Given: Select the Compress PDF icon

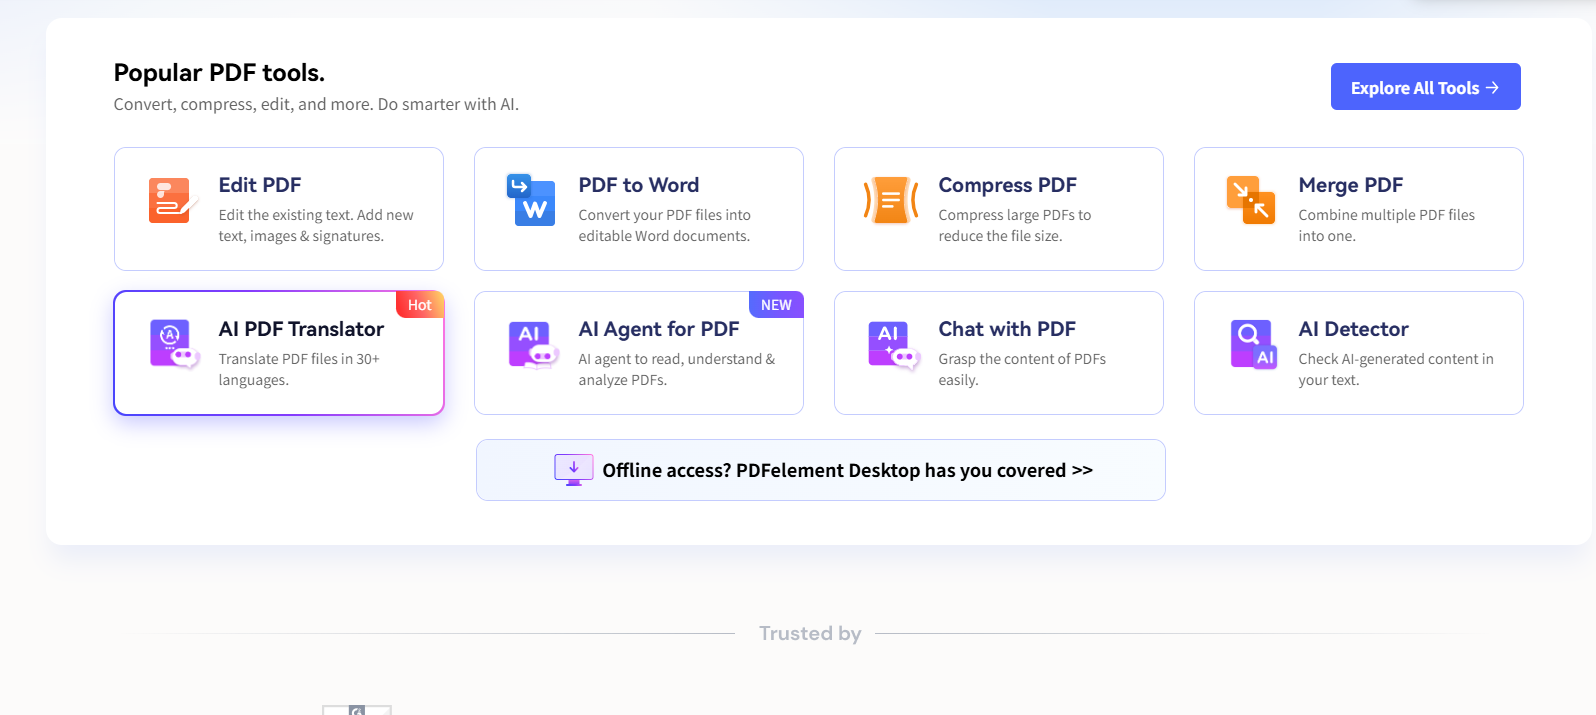Looking at the screenshot, I should pyautogui.click(x=891, y=201).
